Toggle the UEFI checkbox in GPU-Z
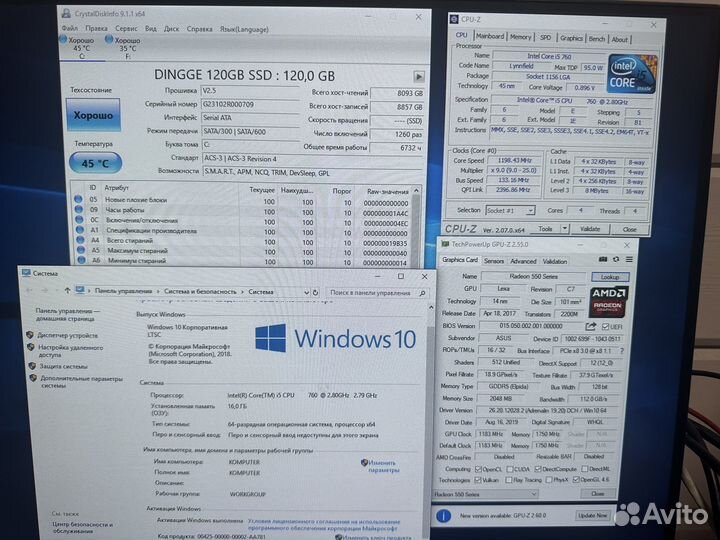The width and height of the screenshot is (720, 540). 605,326
